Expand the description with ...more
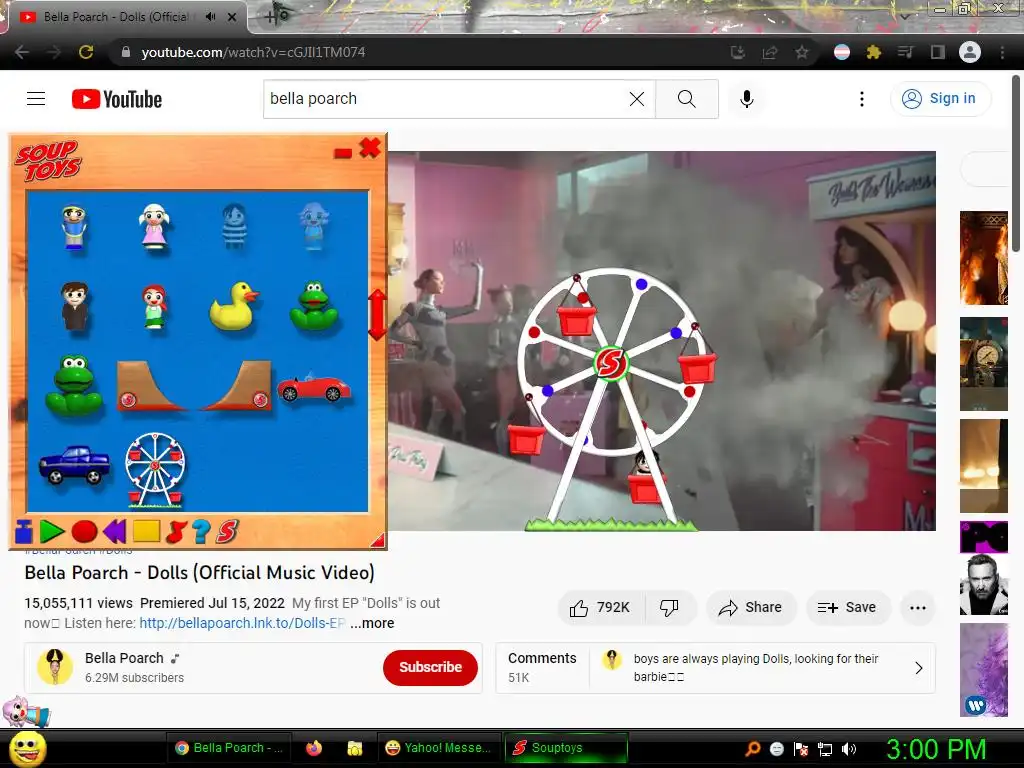The height and width of the screenshot is (768, 1024). tap(372, 623)
